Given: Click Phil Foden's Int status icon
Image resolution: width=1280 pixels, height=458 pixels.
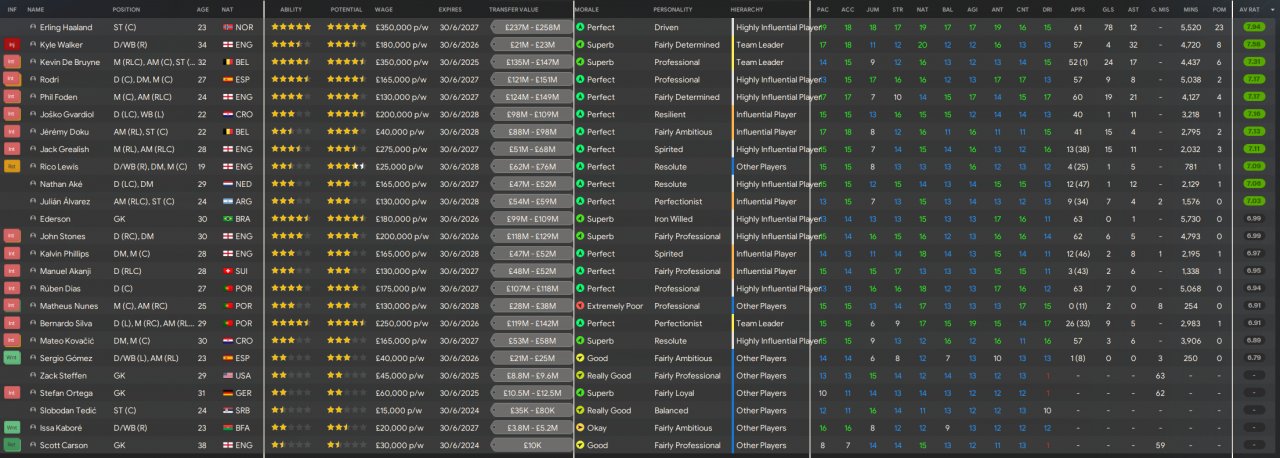Looking at the screenshot, I should tap(12, 97).
